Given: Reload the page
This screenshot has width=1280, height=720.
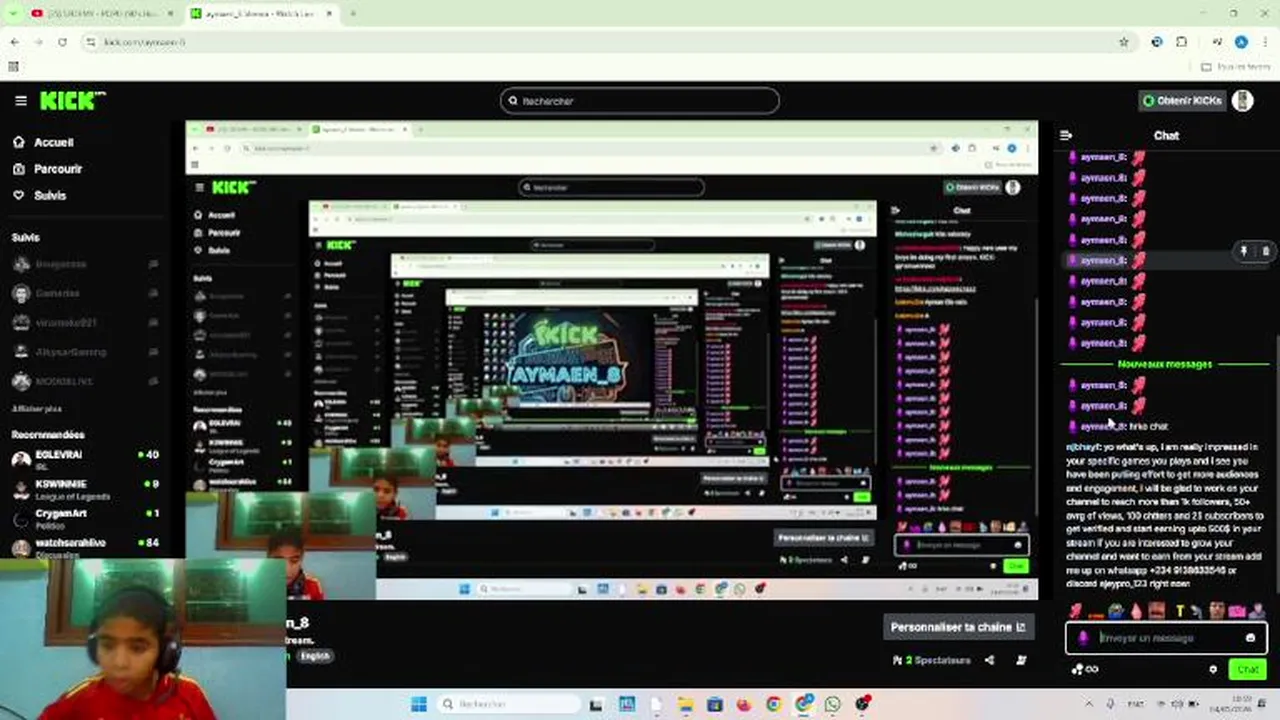Looking at the screenshot, I should click(62, 42).
